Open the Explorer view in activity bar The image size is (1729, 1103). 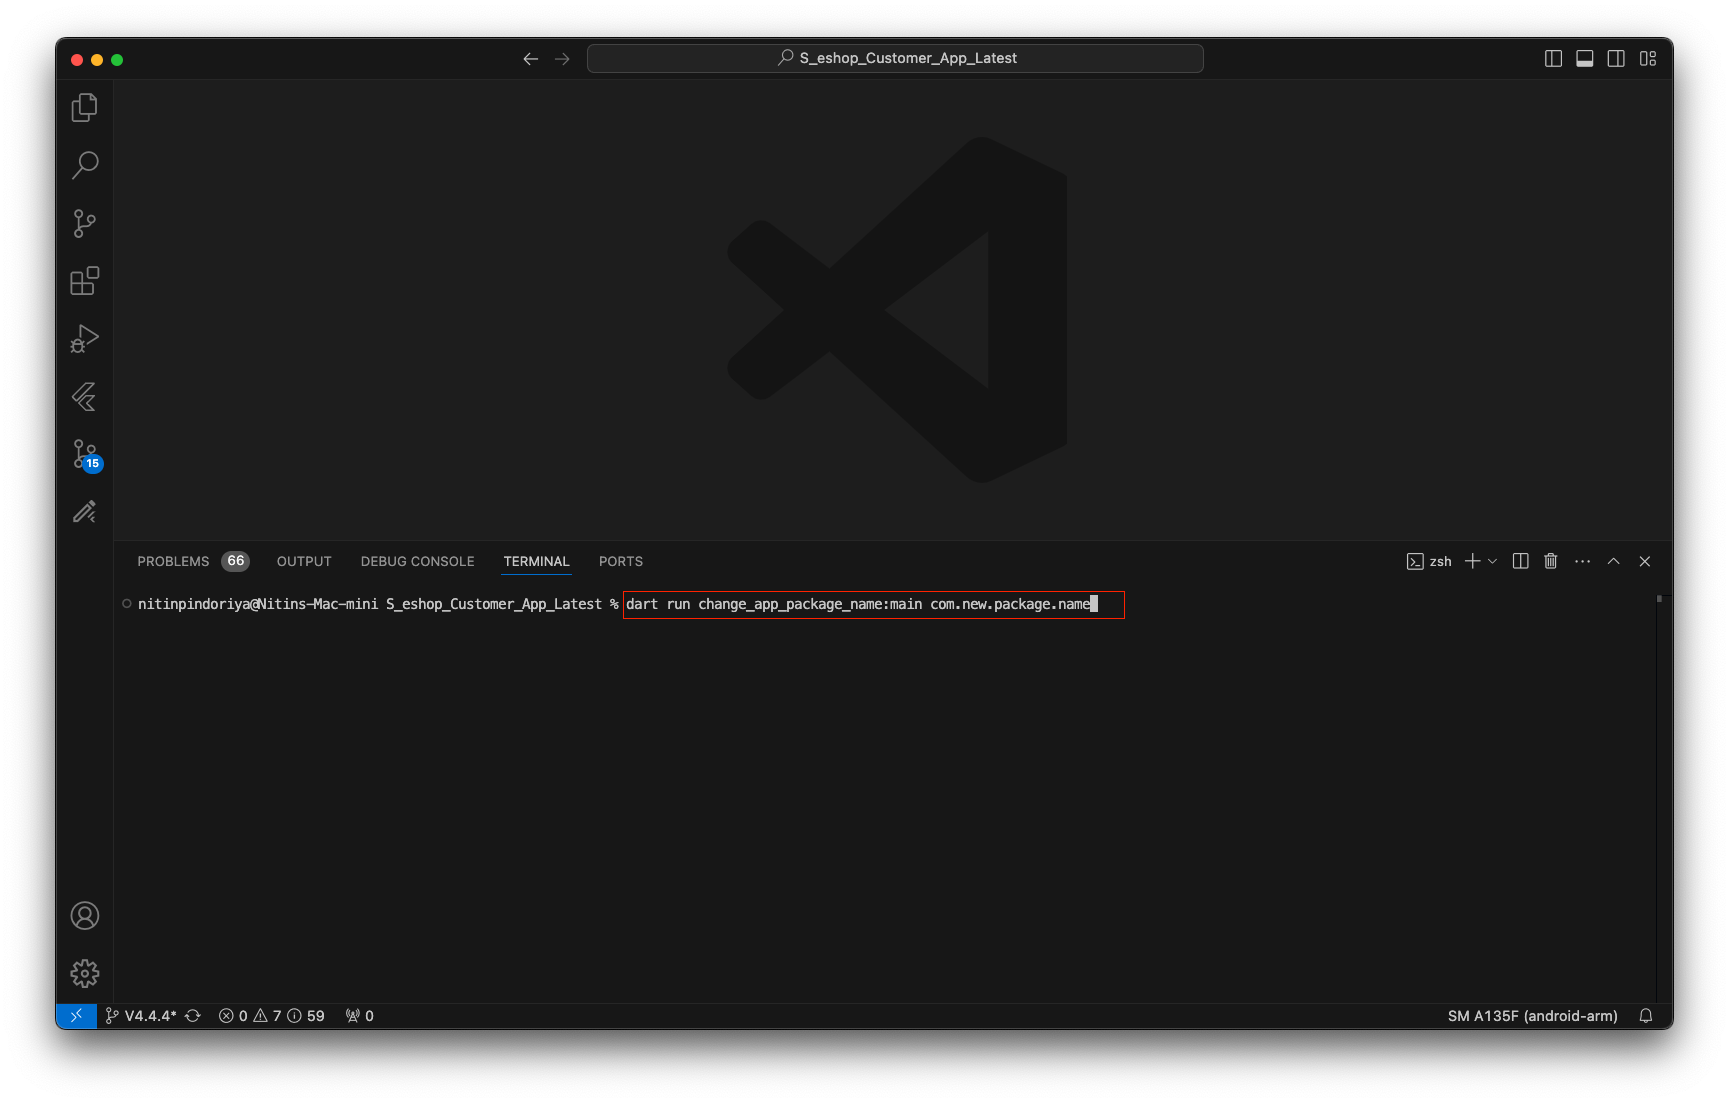pyautogui.click(x=85, y=108)
